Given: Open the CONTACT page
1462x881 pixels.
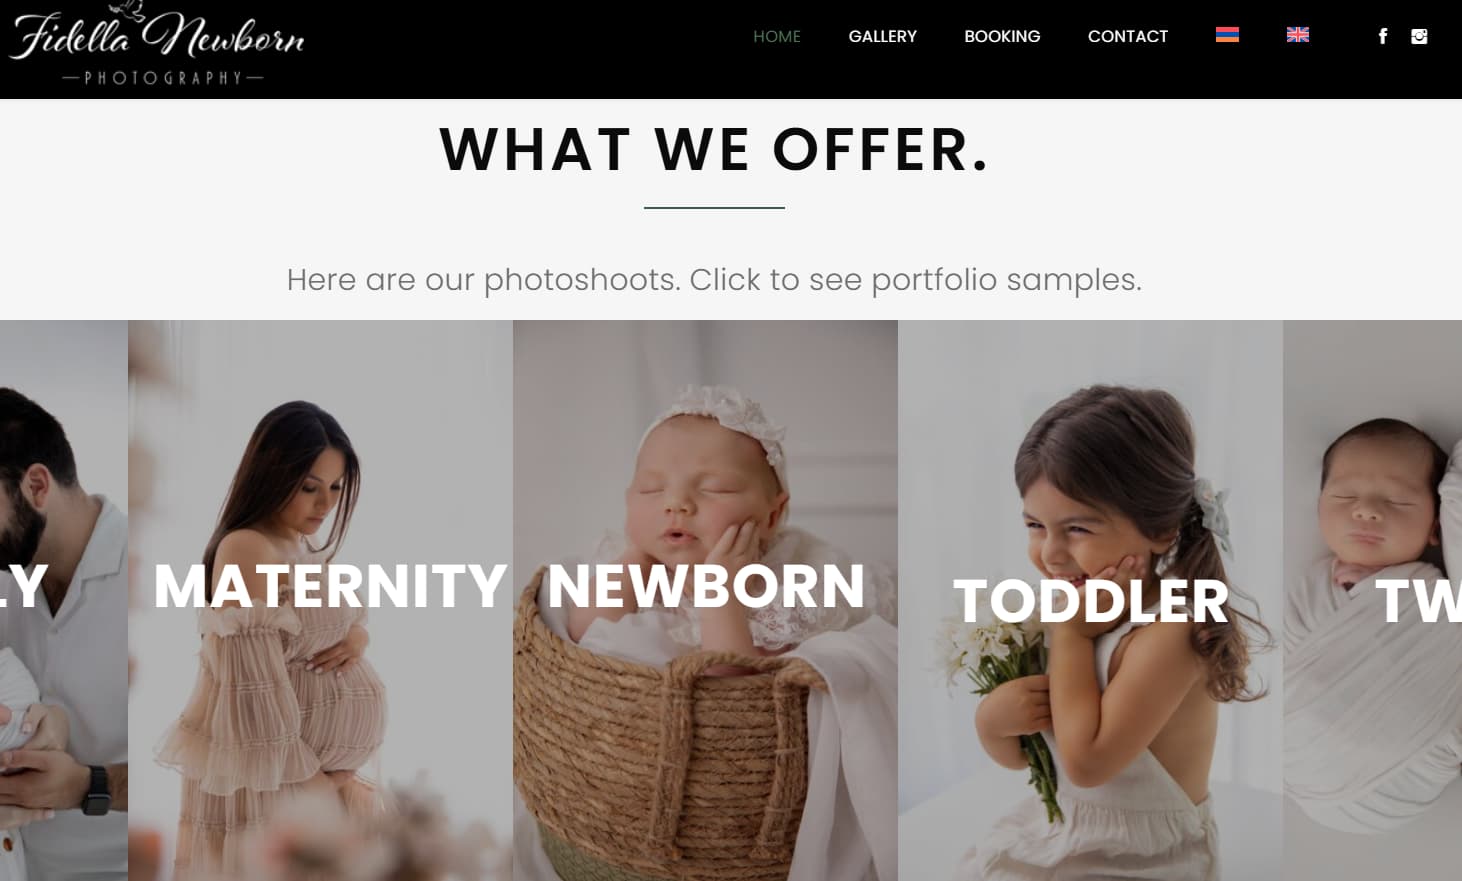Looking at the screenshot, I should point(1128,36).
